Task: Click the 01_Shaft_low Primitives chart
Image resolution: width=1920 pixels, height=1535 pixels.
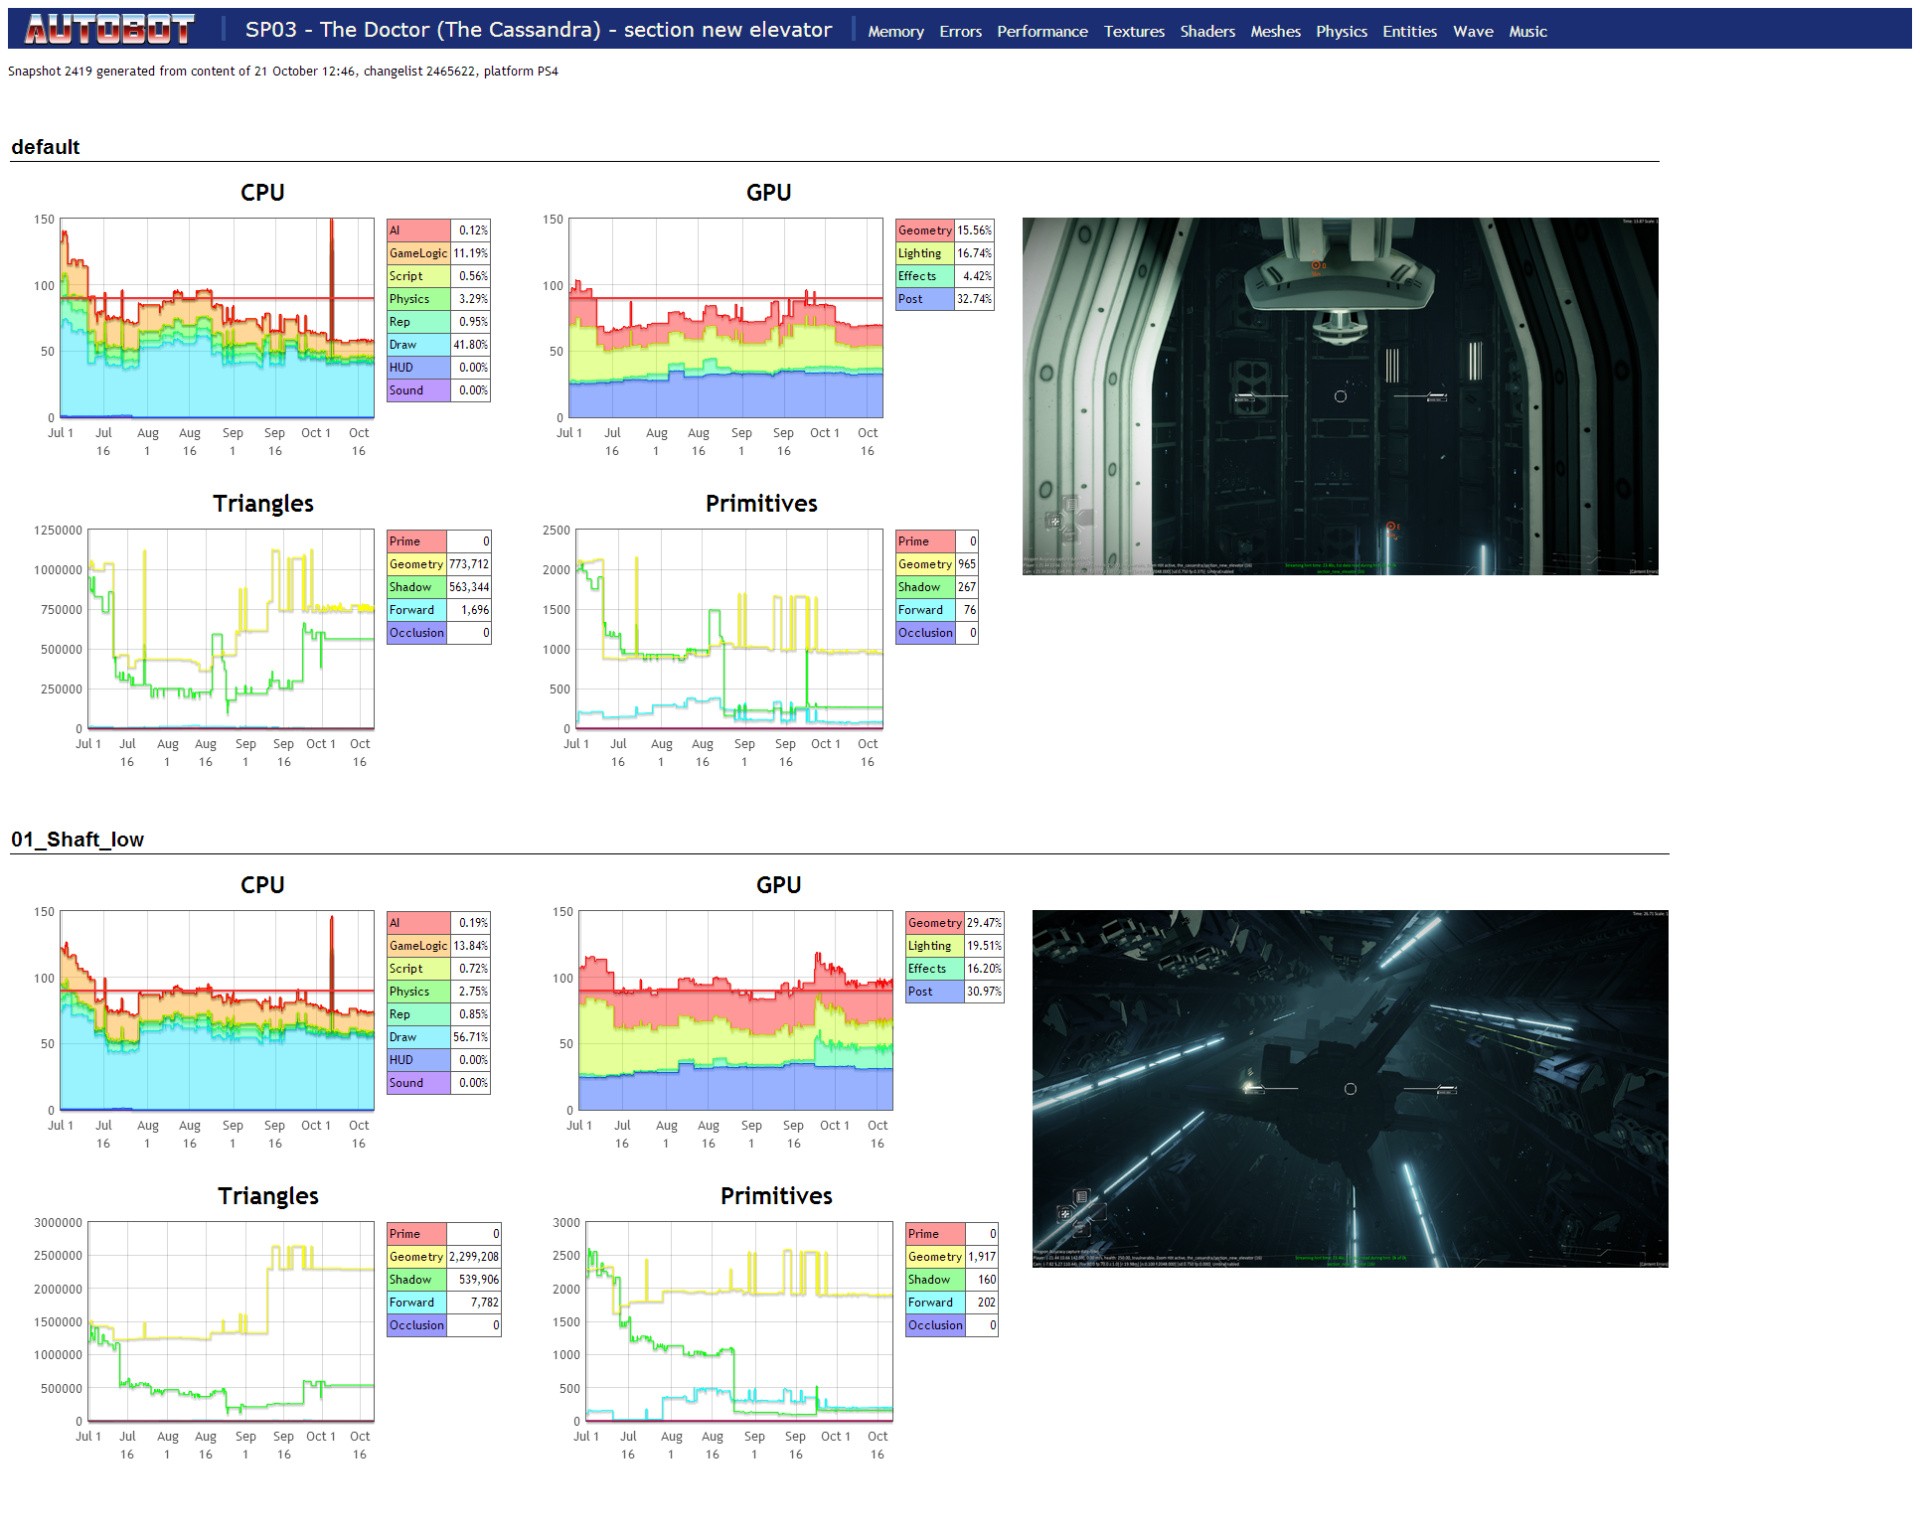Action: coord(738,1320)
